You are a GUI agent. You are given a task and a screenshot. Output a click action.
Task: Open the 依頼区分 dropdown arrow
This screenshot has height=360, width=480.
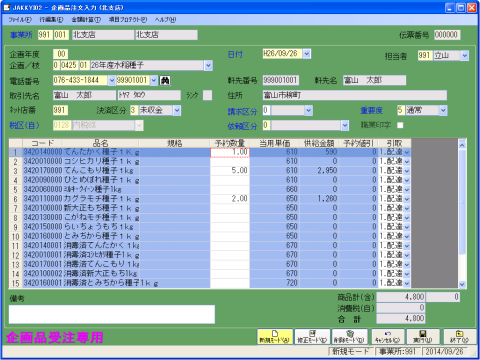[x=345, y=126]
